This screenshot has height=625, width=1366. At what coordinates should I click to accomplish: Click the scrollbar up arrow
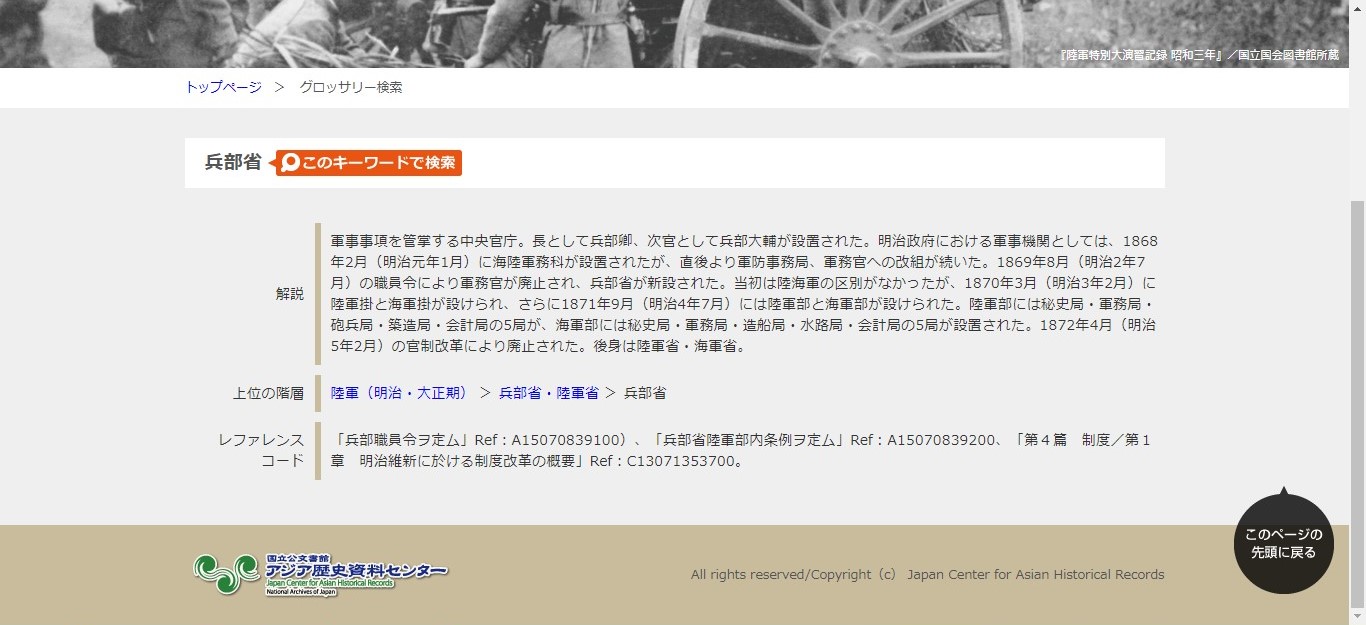coord(1357,8)
